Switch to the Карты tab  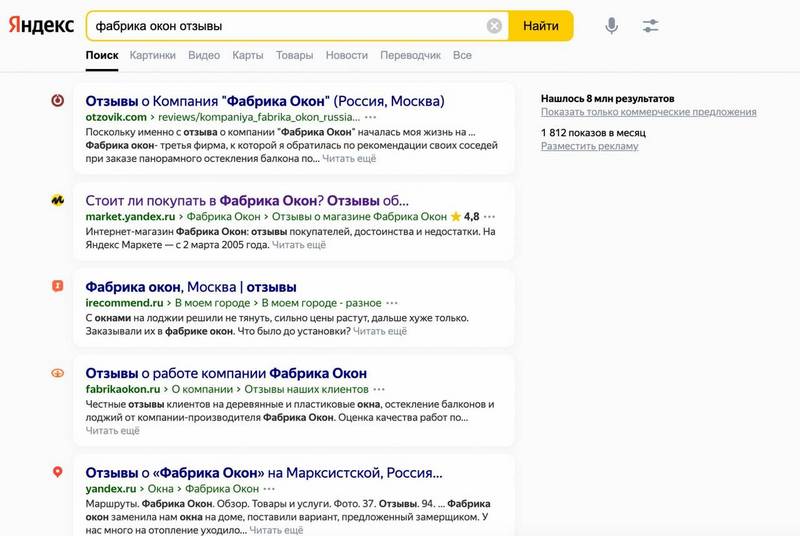point(248,55)
